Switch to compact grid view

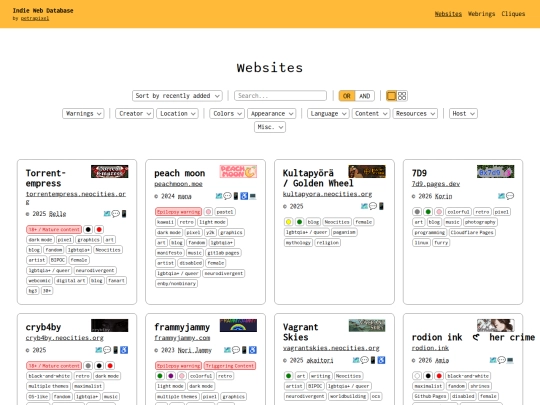[x=402, y=96]
